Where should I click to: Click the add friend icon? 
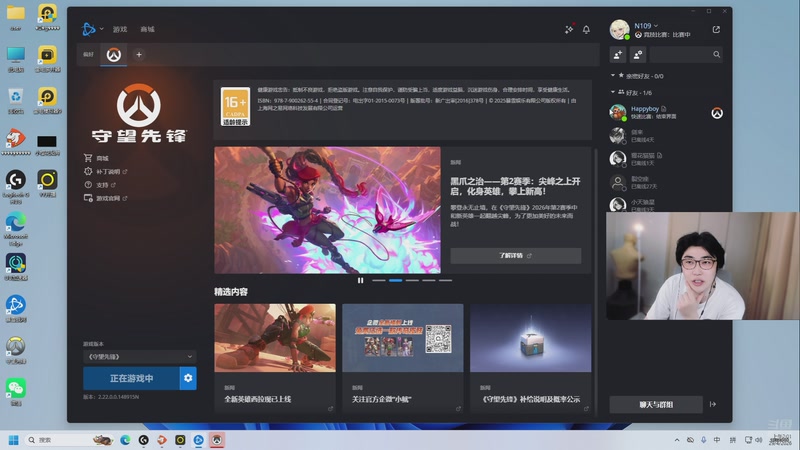point(618,55)
